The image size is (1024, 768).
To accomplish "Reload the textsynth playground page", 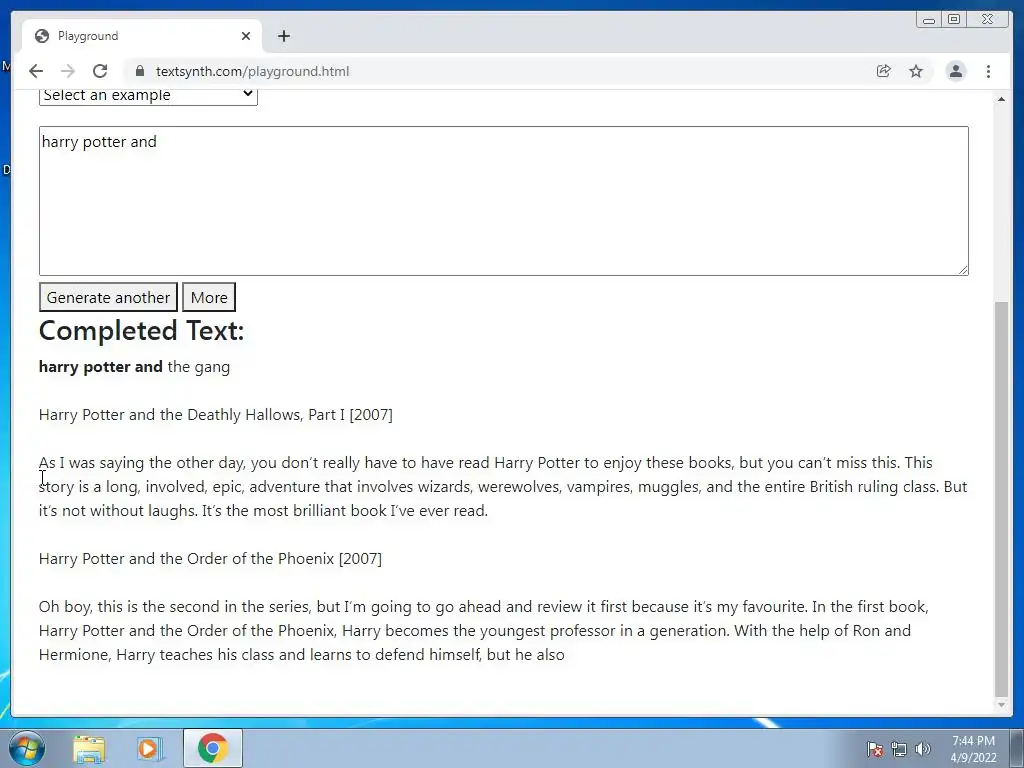I will [100, 71].
